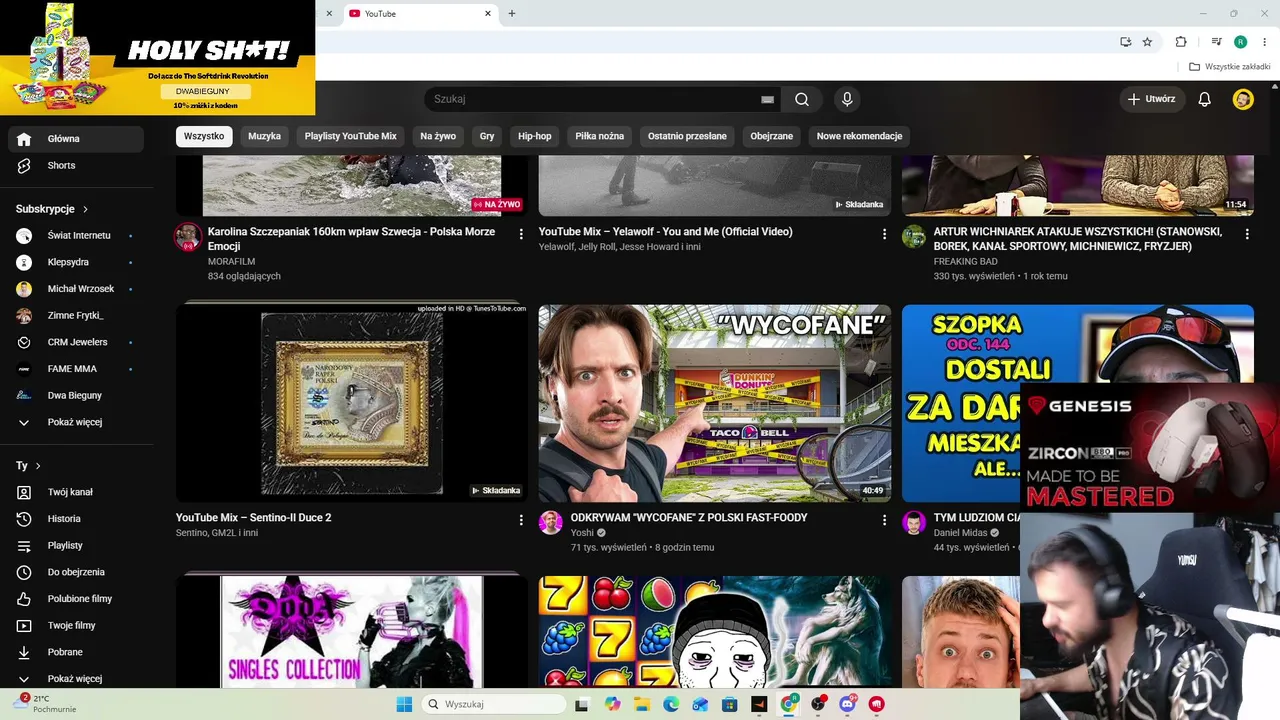1280x720 pixels.
Task: Open the FAME MMA subscription channel
Action: click(76, 369)
